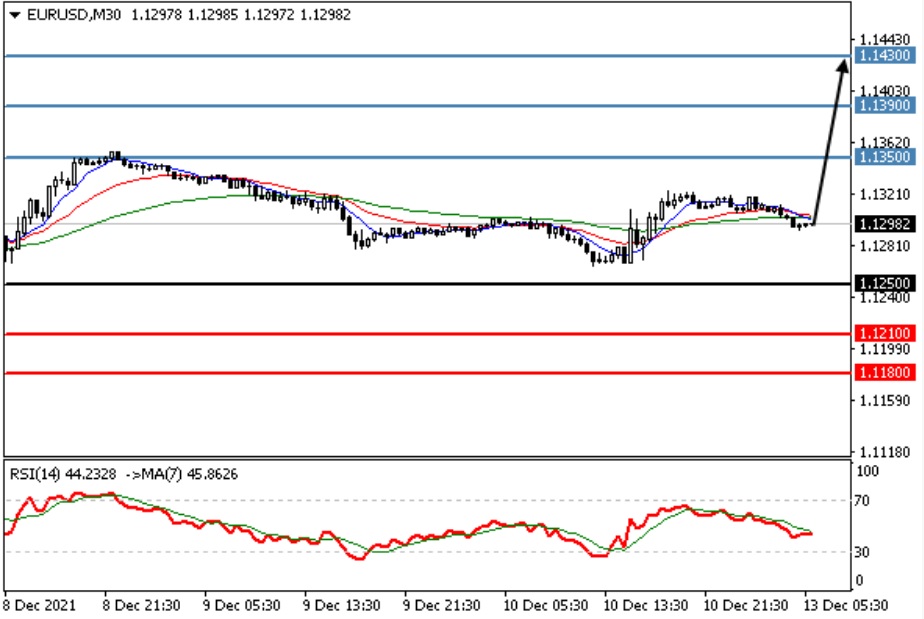
Task: Click the 10 Dec 21:30 time label
Action: click(x=745, y=605)
